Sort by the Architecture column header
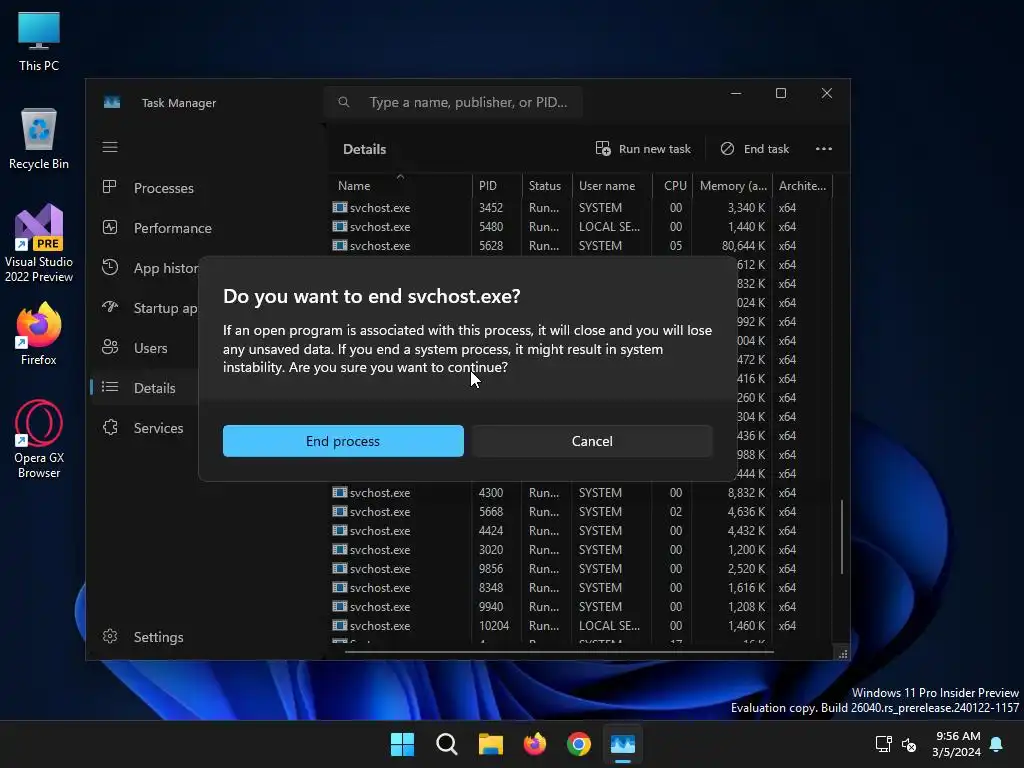Image resolution: width=1024 pixels, height=768 pixels. click(802, 185)
